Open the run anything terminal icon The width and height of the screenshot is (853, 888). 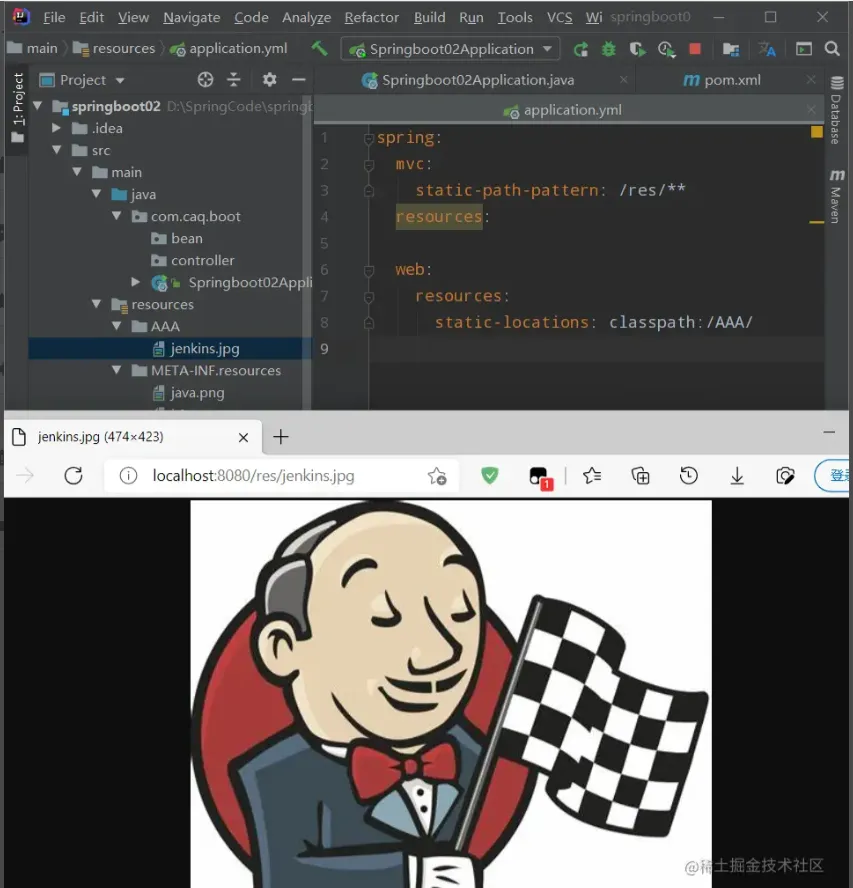[803, 49]
